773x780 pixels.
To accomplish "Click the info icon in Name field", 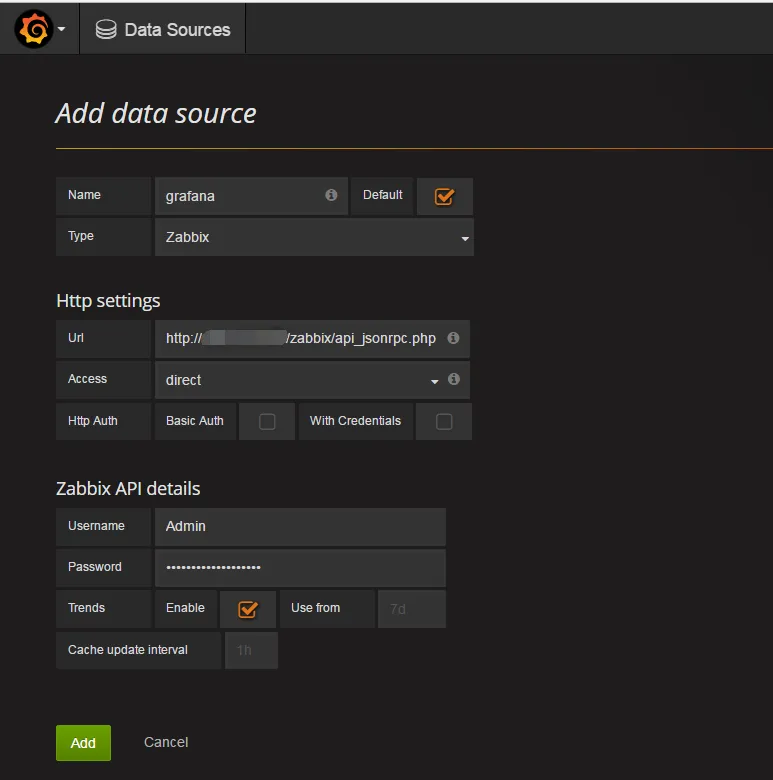I will pos(331,195).
